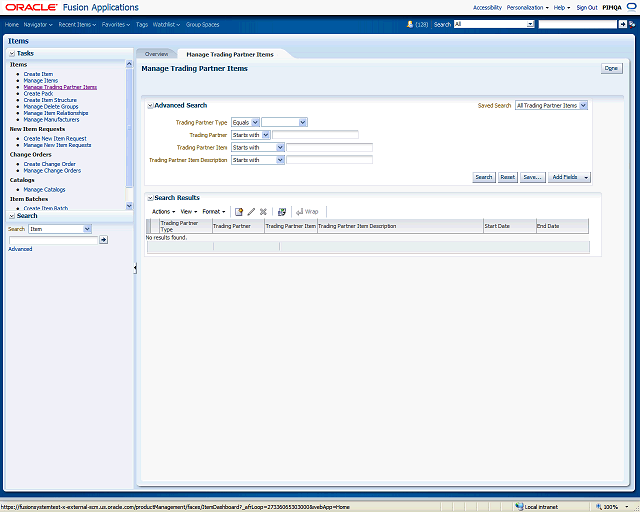
Task: Click Home in the menu bar
Action: tap(12, 24)
